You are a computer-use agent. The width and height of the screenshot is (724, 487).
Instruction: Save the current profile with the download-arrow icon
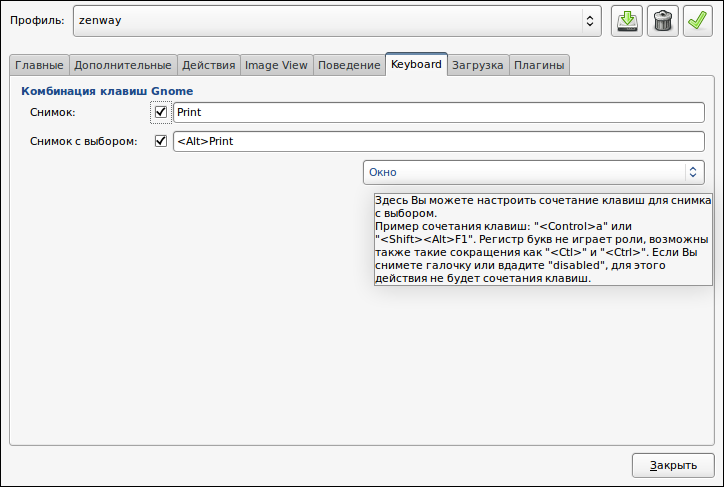coord(627,21)
